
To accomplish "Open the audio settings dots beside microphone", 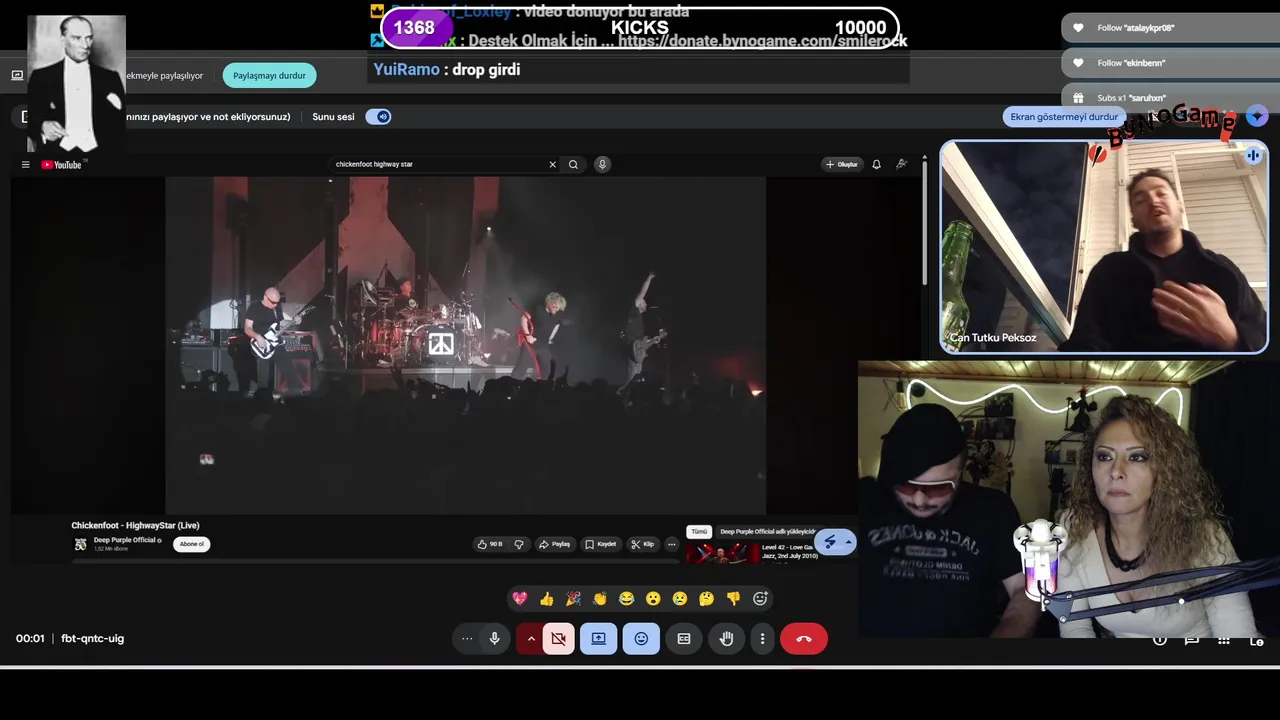I will click(467, 638).
